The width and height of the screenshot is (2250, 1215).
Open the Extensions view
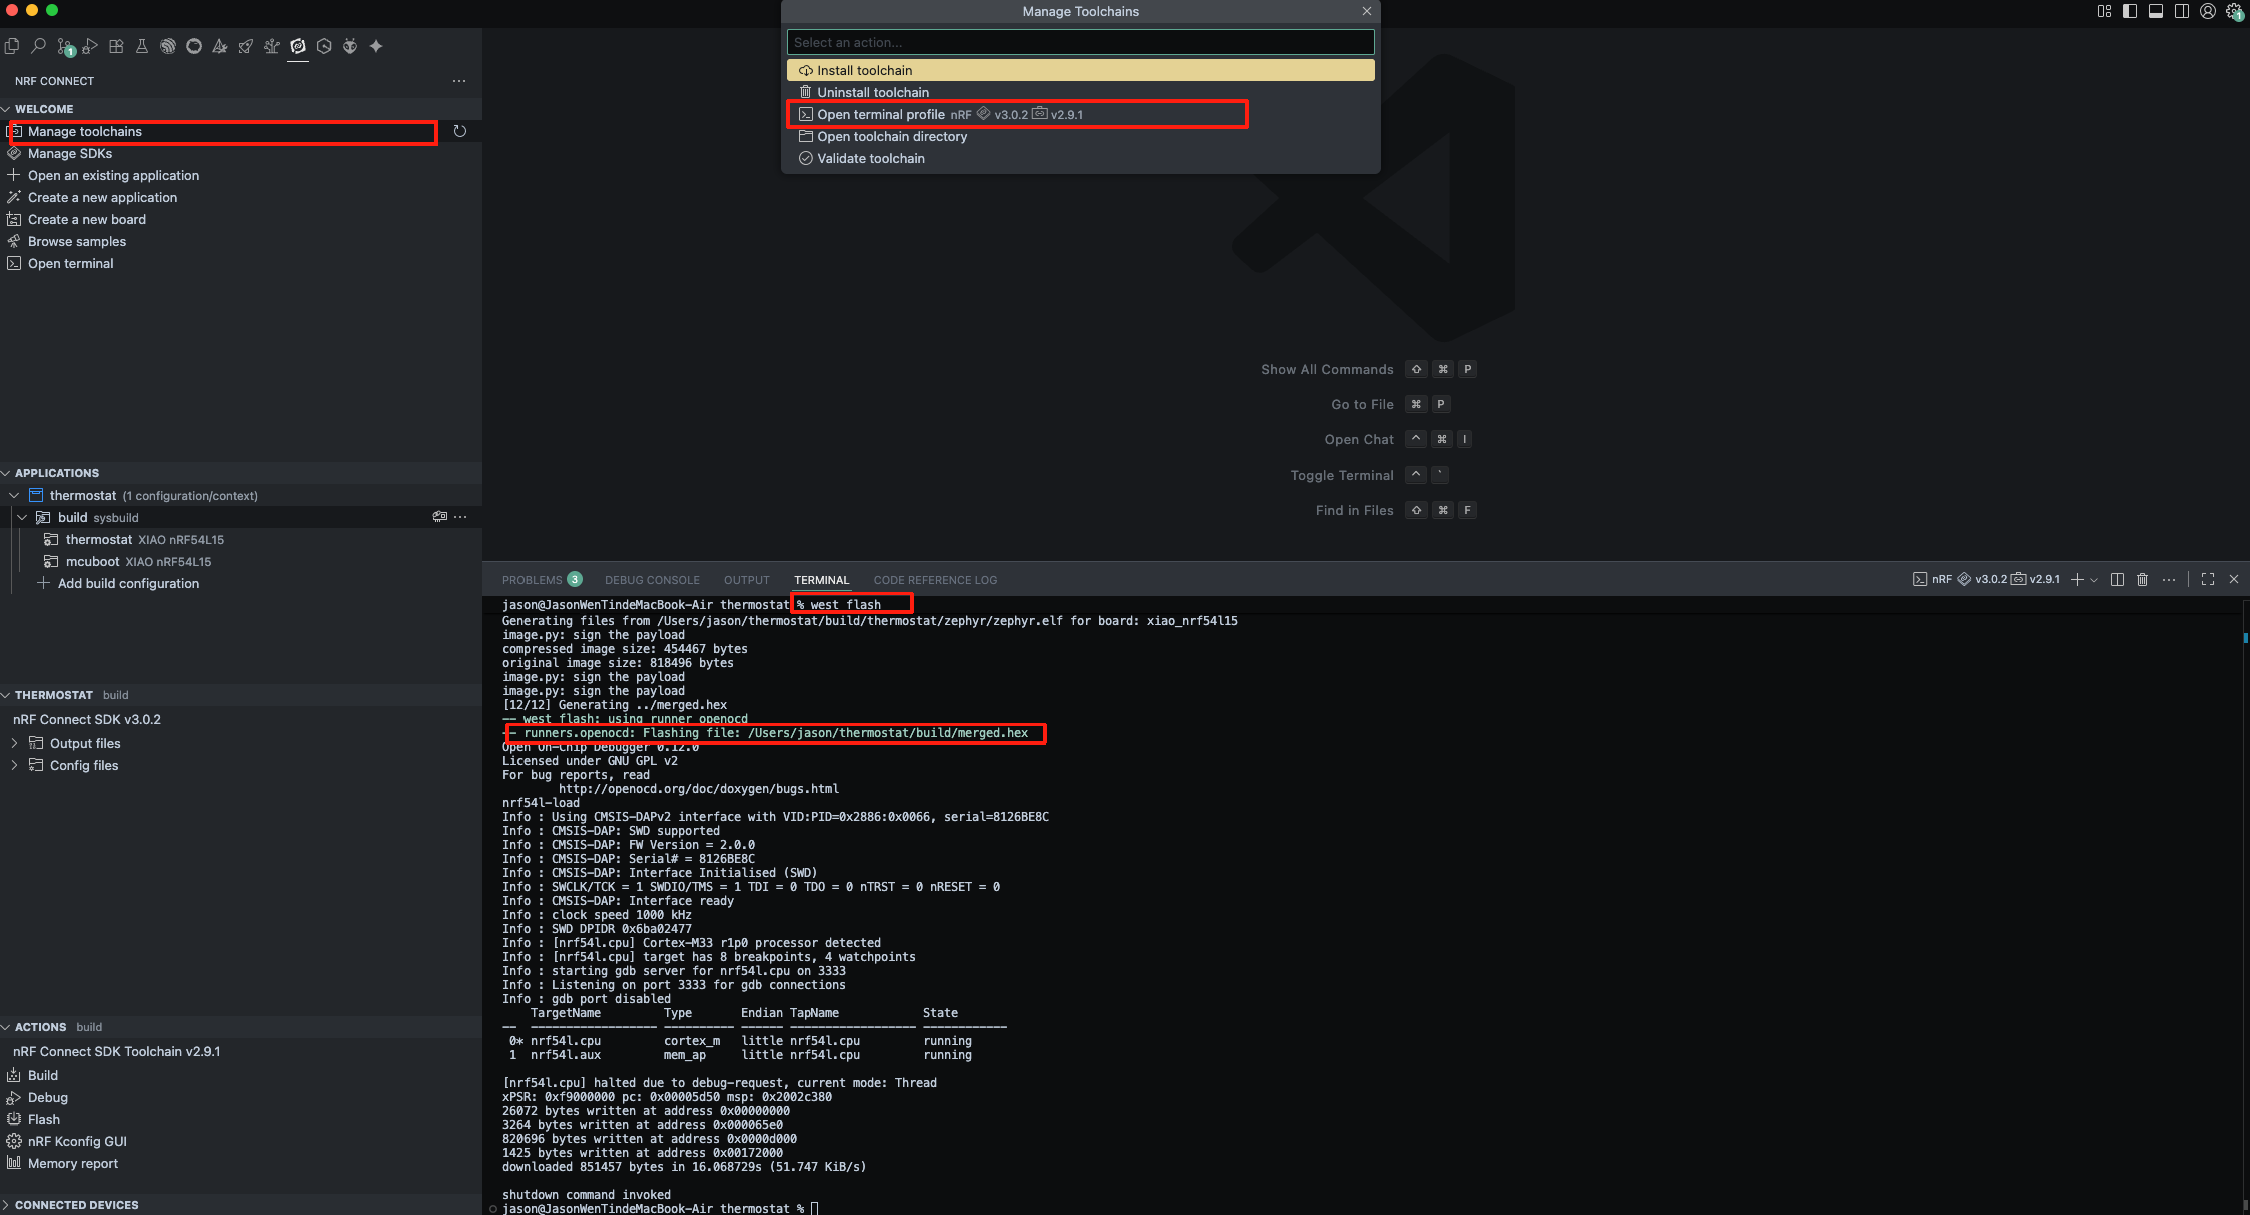[116, 46]
